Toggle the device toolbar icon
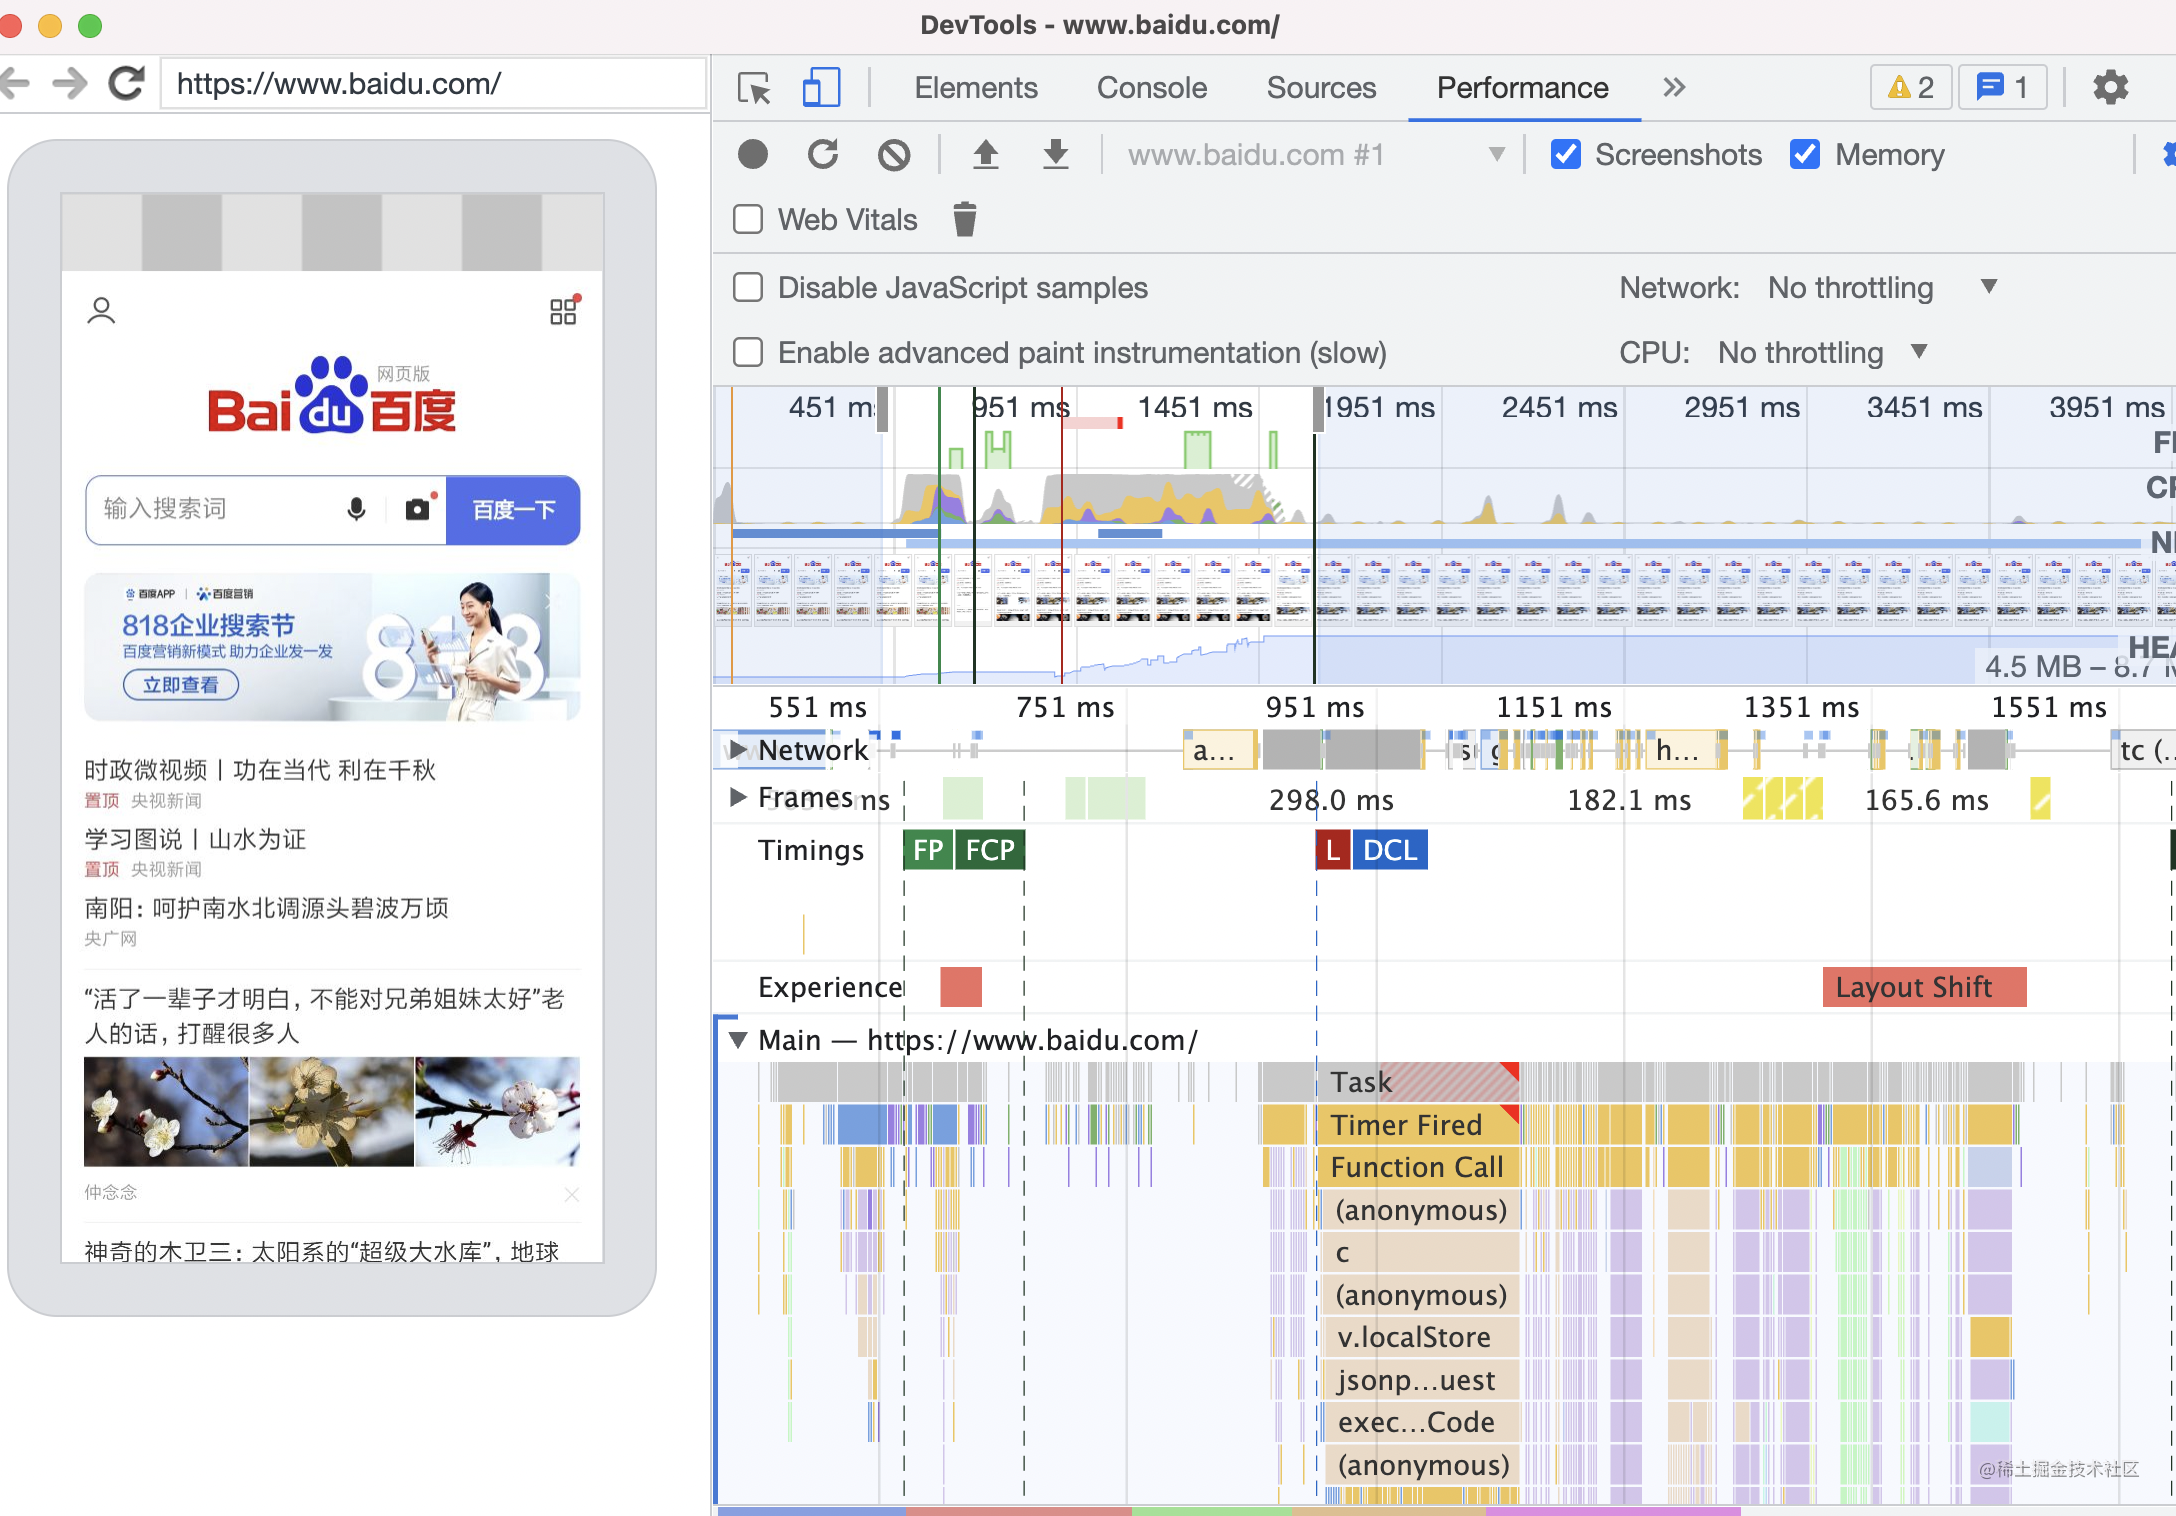2176x1516 pixels. coord(821,88)
